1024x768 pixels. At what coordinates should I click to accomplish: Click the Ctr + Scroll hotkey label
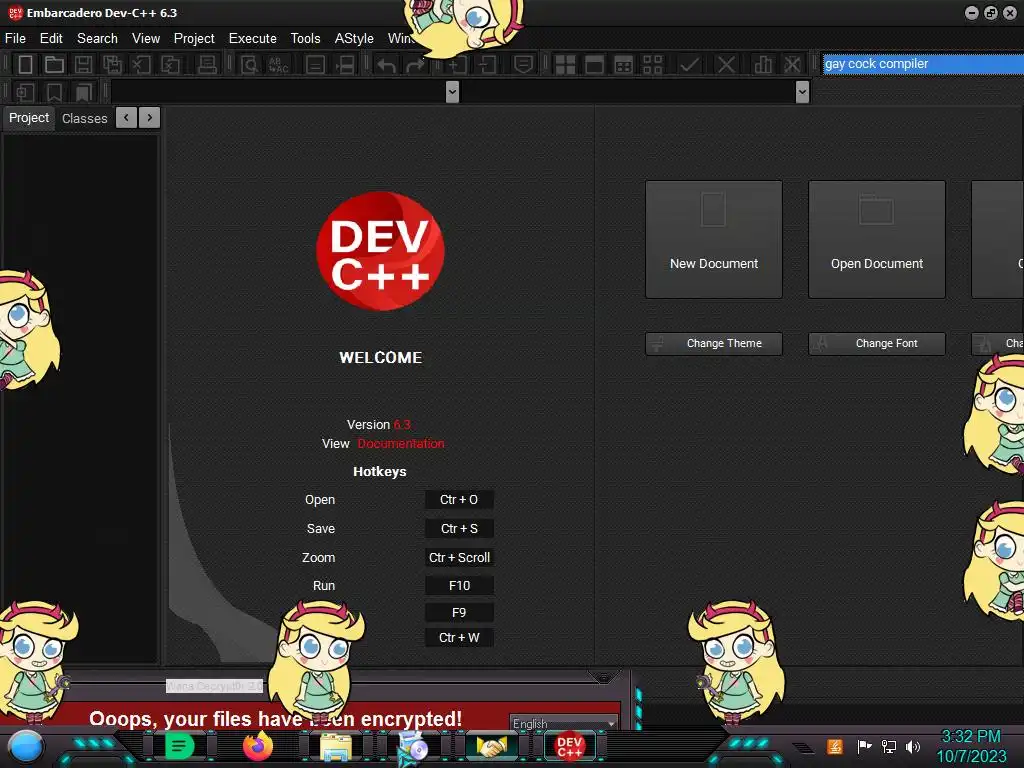(x=459, y=557)
